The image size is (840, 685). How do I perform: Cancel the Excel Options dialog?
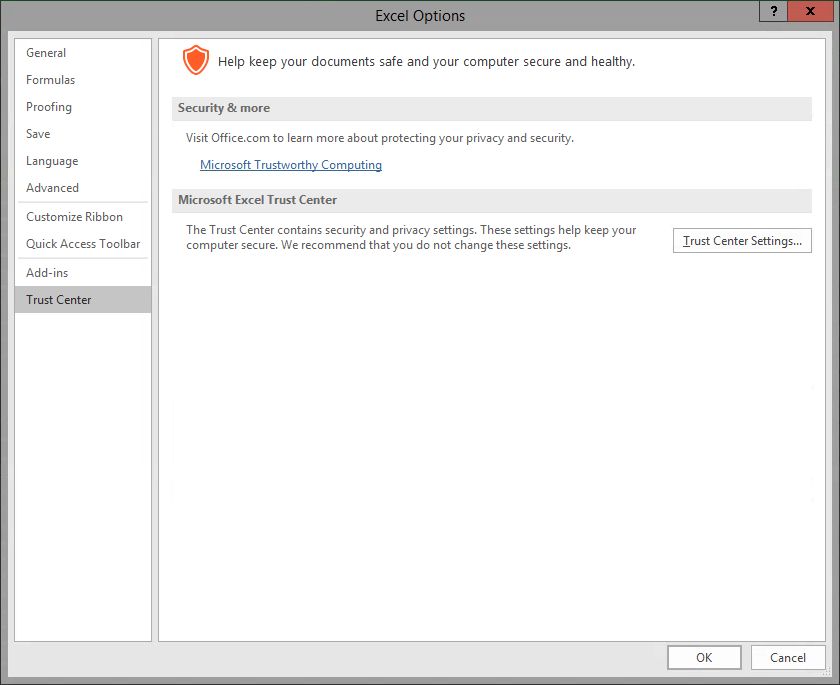pos(788,657)
